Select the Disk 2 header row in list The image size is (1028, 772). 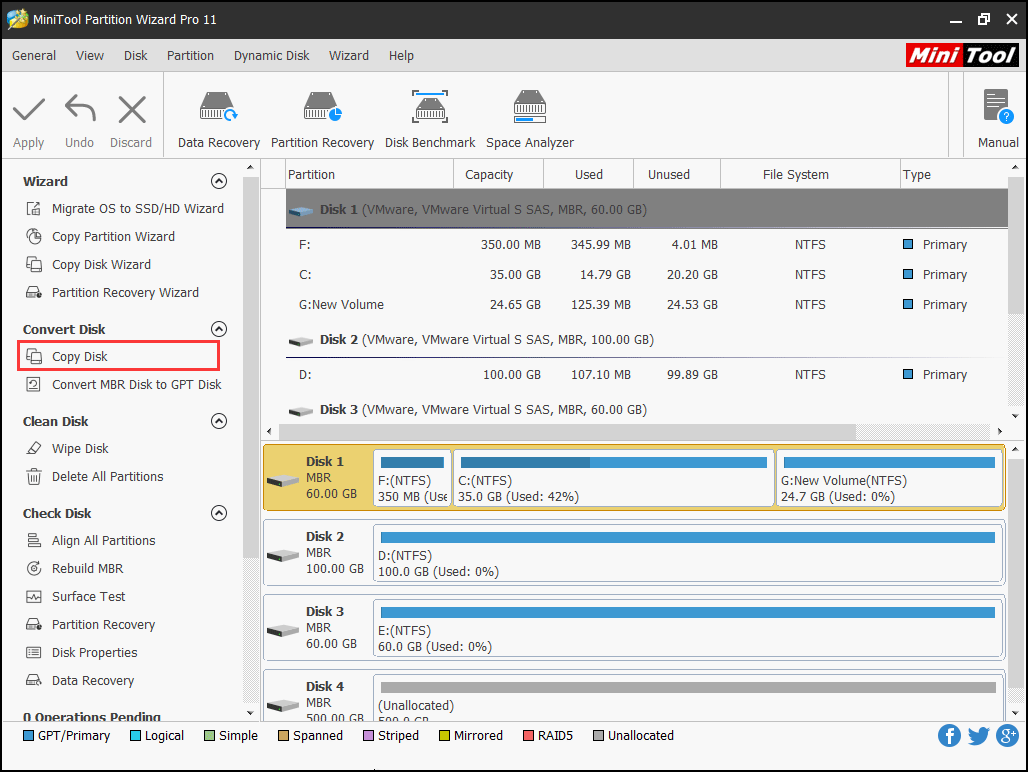pos(646,339)
